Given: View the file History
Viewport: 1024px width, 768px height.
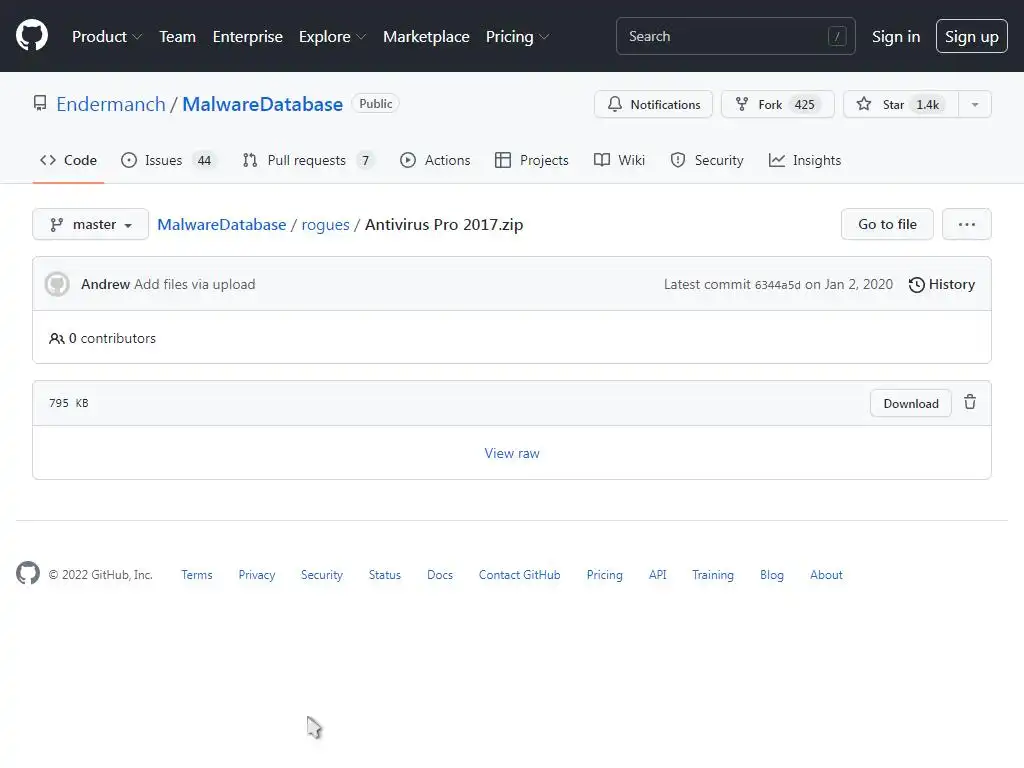Looking at the screenshot, I should coord(942,284).
